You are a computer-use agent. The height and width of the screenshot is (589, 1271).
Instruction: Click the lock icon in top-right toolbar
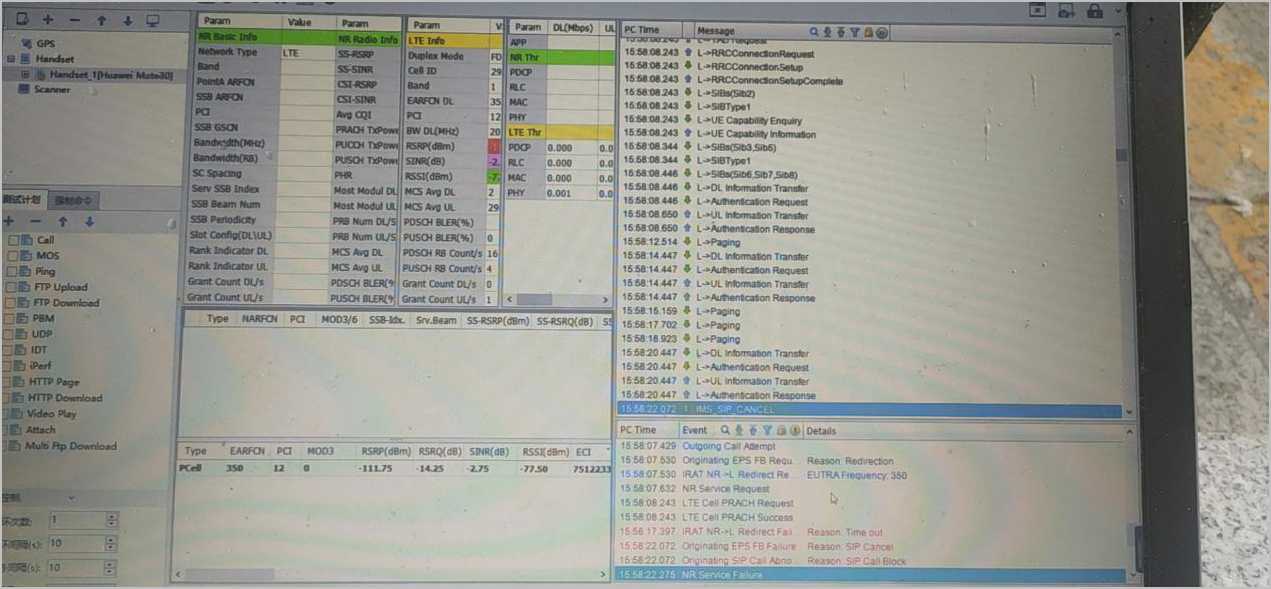pos(1094,11)
